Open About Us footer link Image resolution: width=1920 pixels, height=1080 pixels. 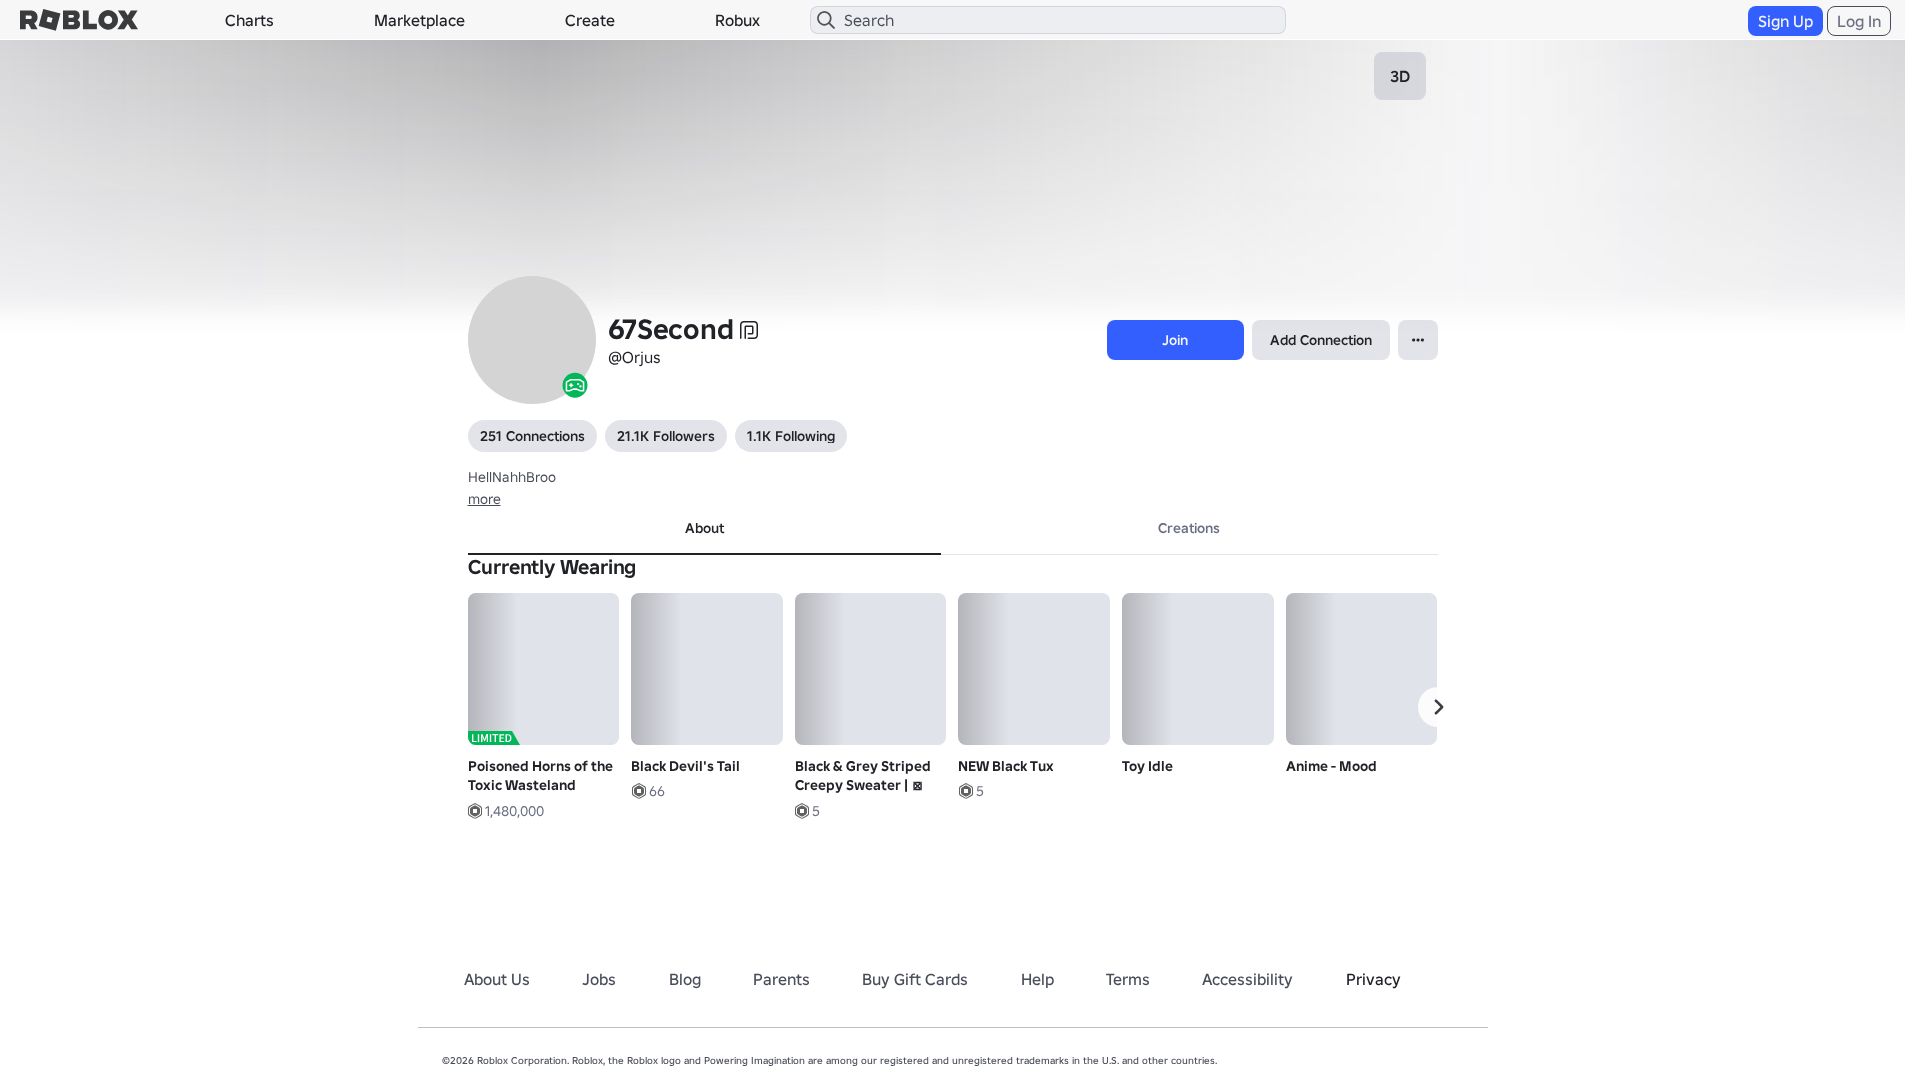pos(497,979)
